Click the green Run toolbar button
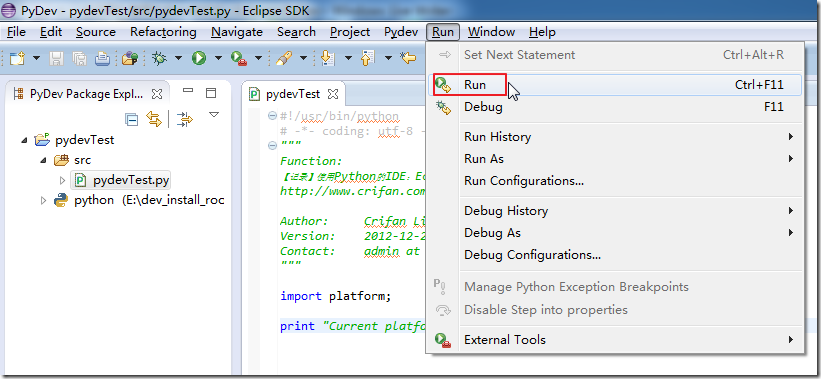 [x=198, y=58]
